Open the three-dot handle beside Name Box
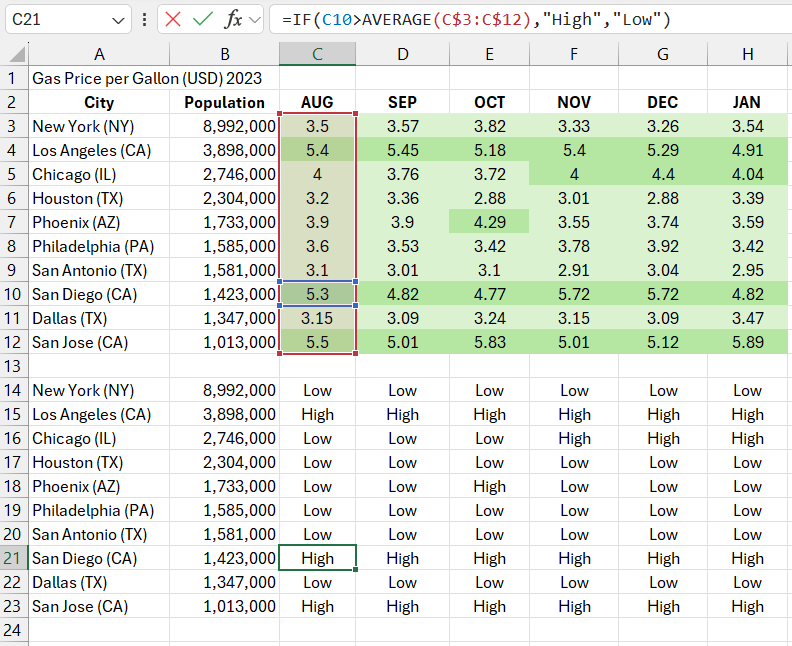 [x=144, y=20]
